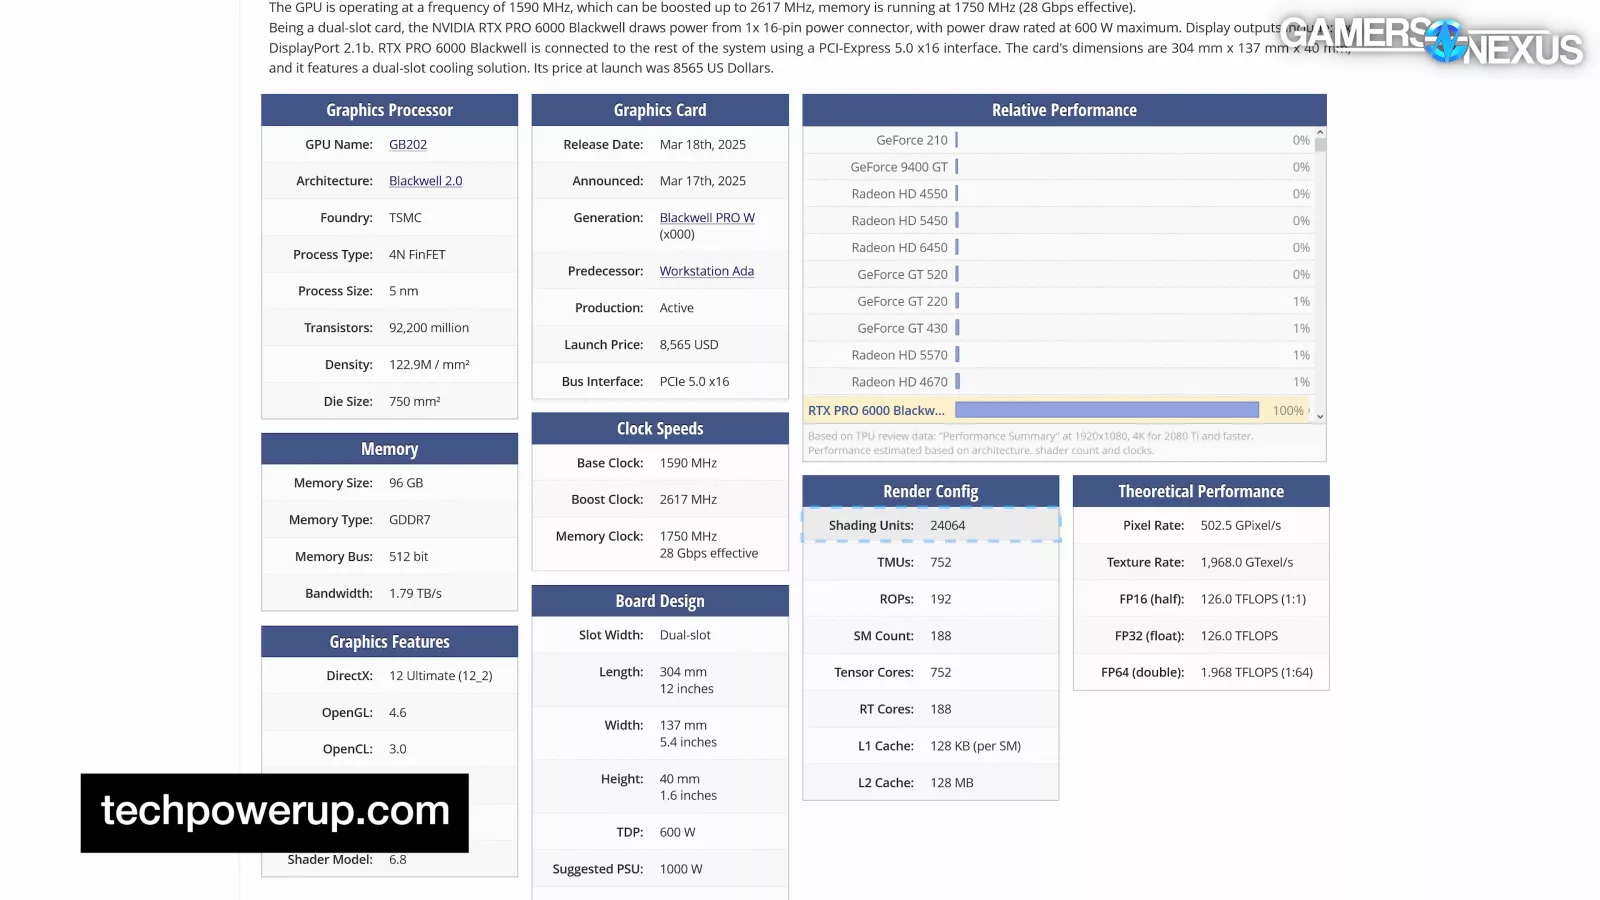Image resolution: width=1600 pixels, height=900 pixels.
Task: Click the scroll-down arrow in Relative Performance
Action: (1320, 416)
